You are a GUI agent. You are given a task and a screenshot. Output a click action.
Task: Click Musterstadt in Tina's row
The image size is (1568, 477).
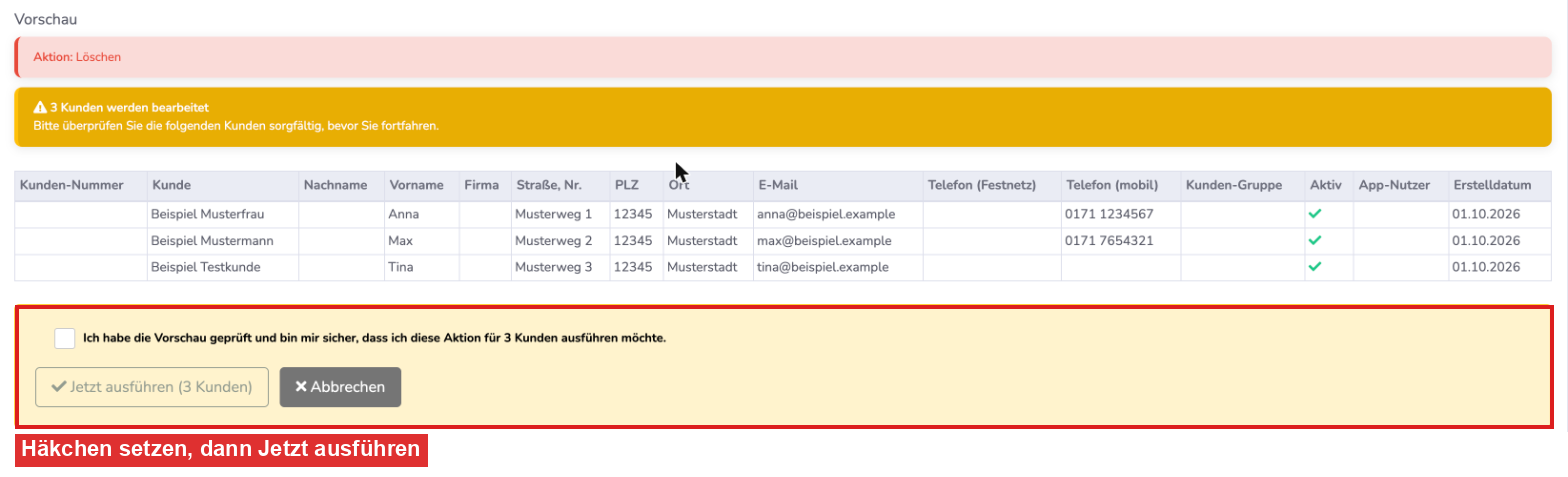coord(702,267)
